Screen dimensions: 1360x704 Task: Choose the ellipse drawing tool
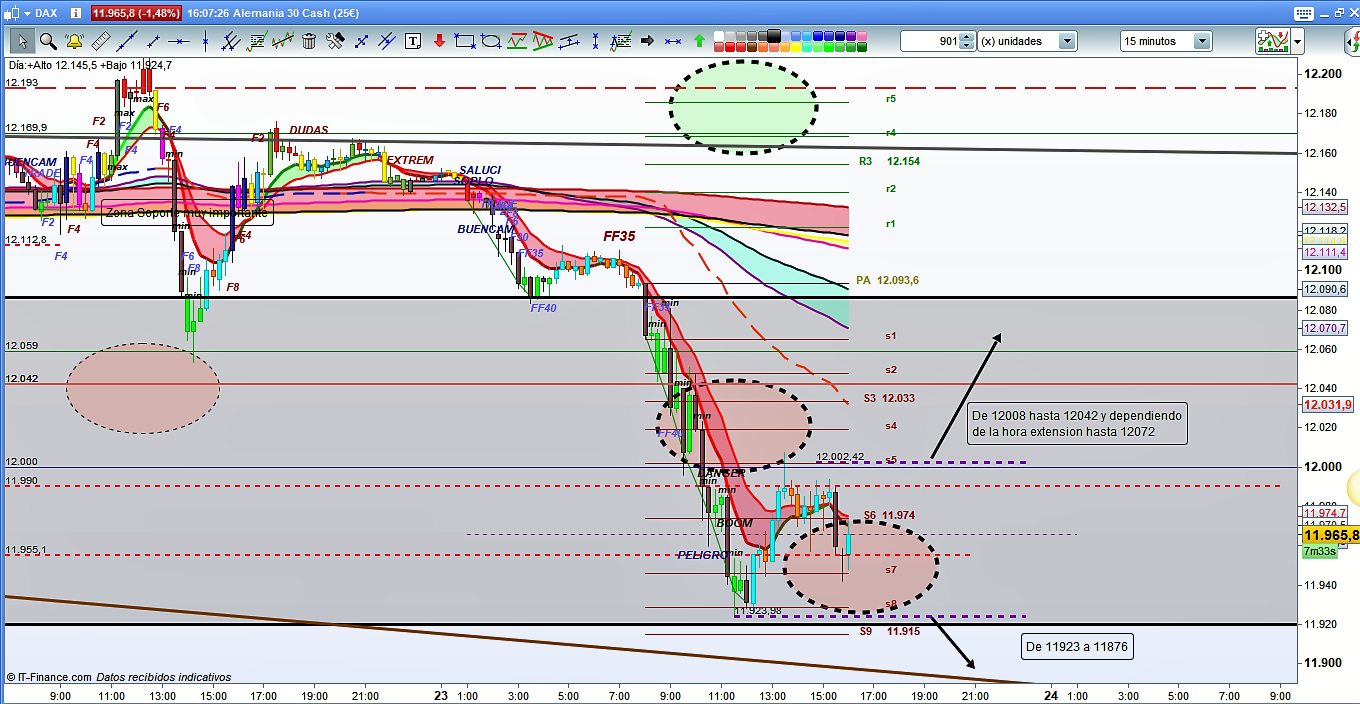[x=491, y=41]
